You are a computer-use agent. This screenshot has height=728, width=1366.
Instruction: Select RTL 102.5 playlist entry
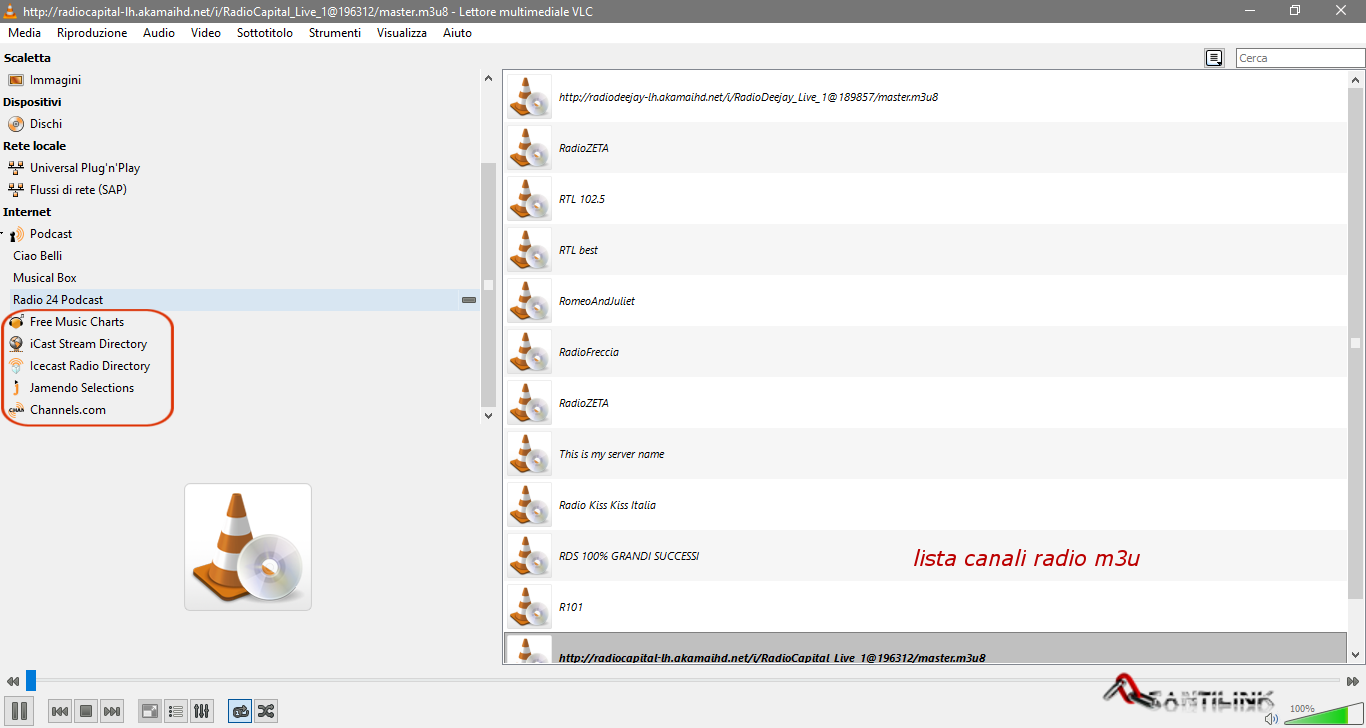pos(926,199)
